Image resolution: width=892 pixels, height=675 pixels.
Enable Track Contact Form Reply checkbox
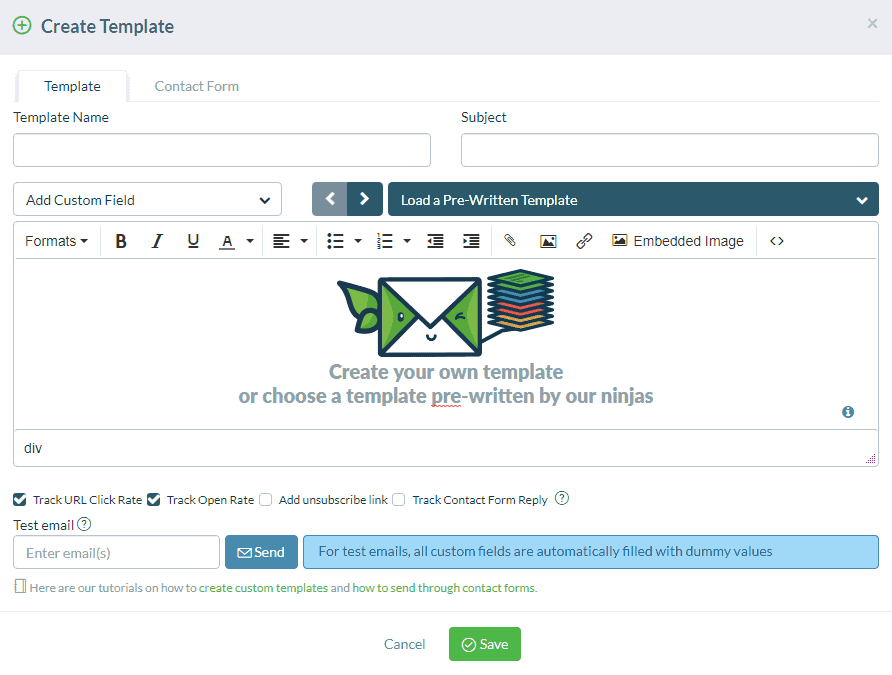tap(399, 499)
